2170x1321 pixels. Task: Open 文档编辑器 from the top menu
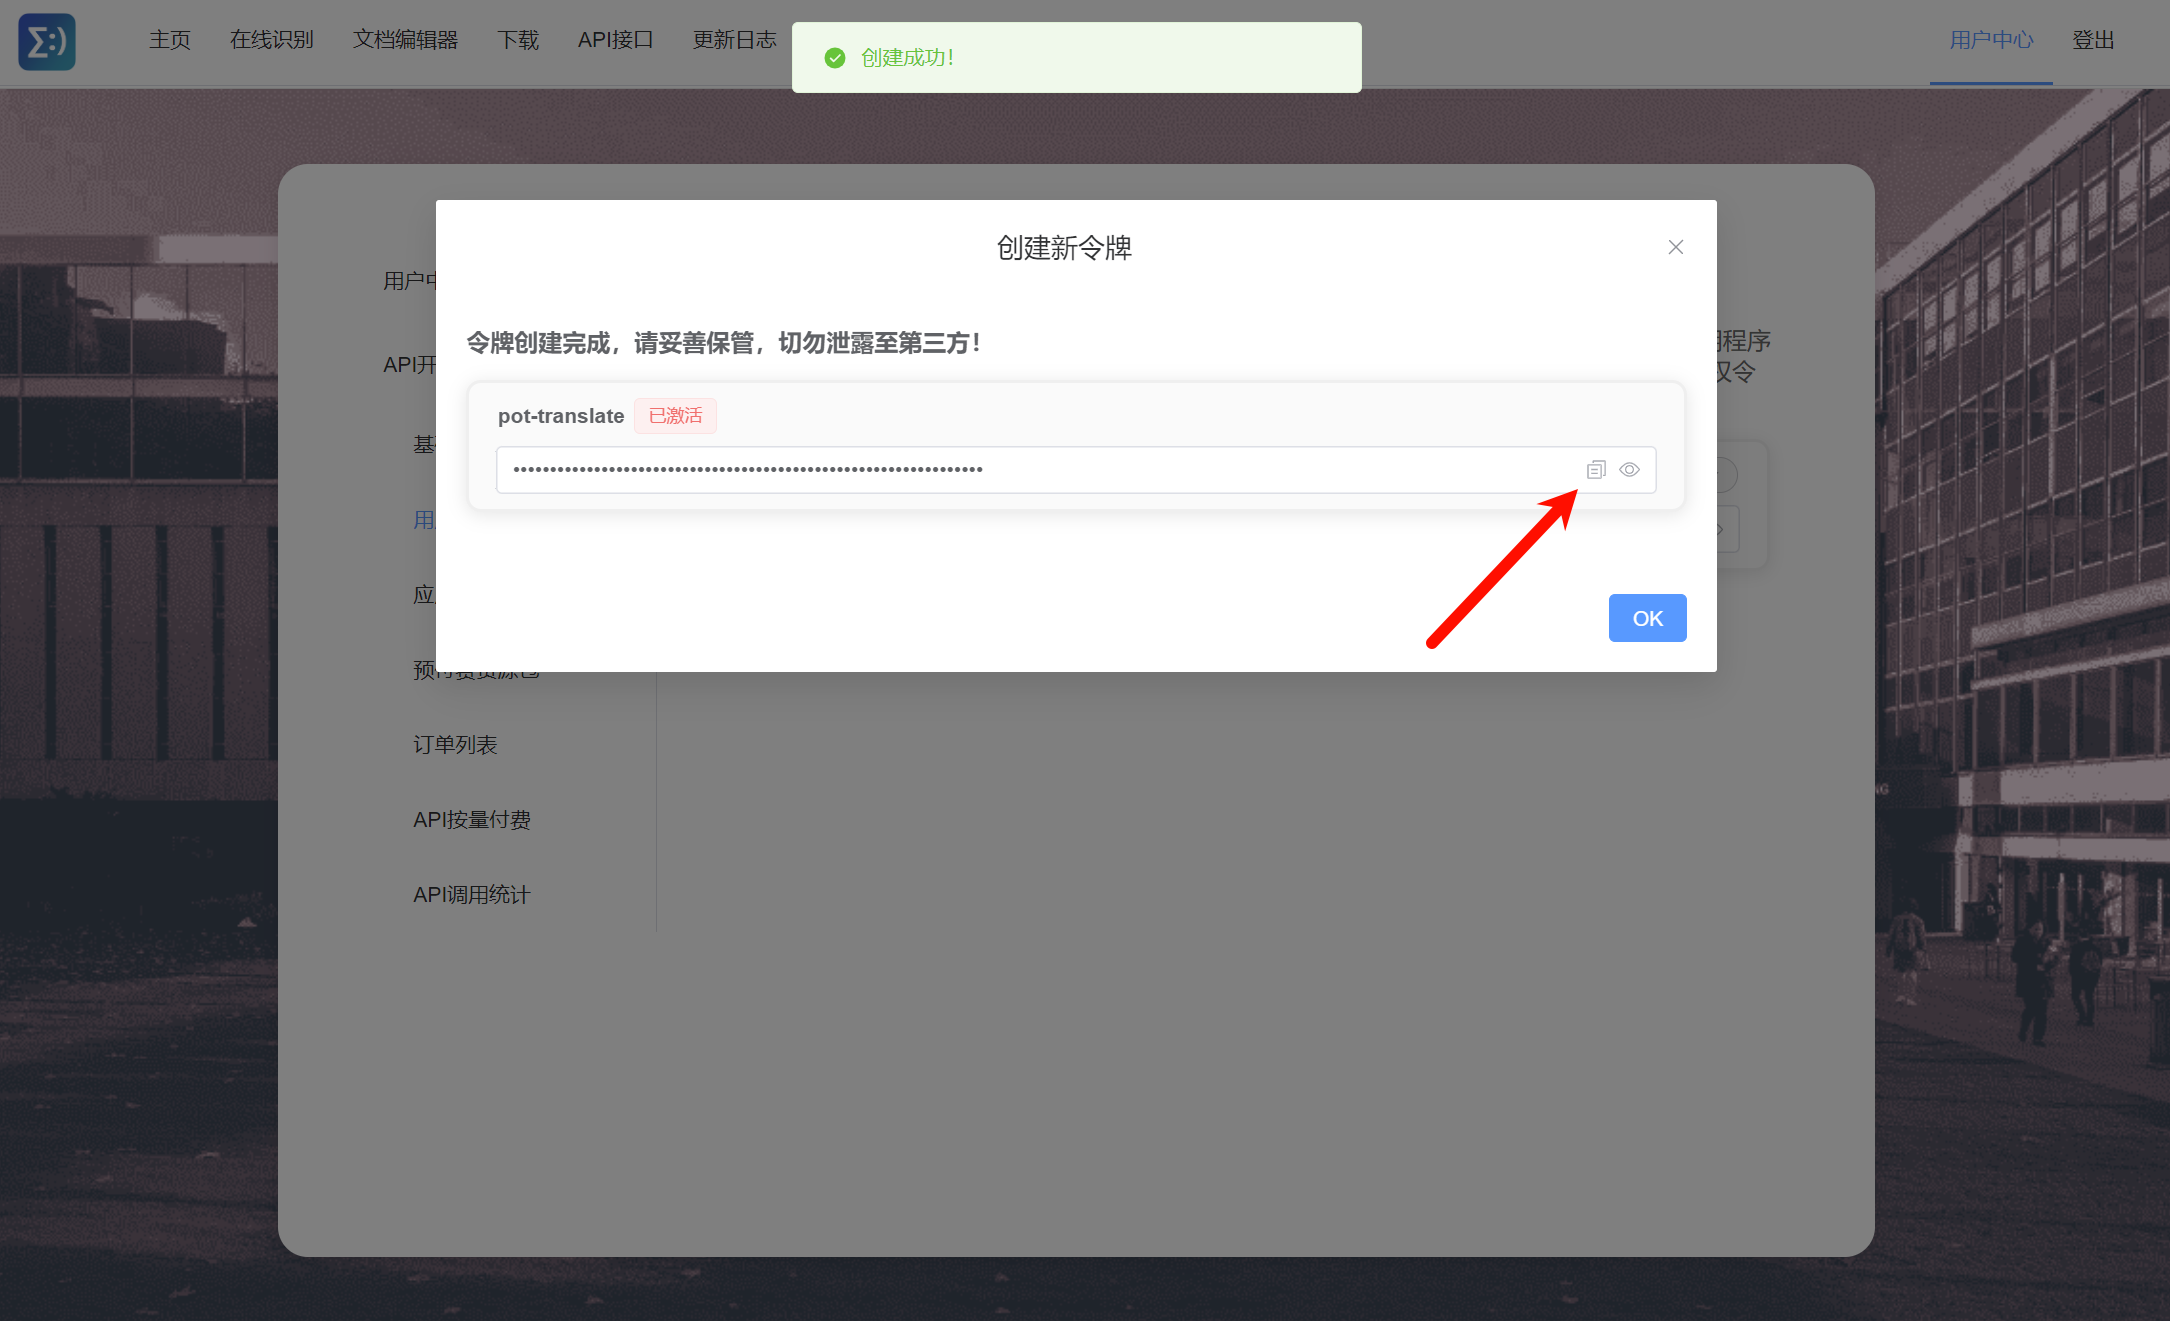coord(405,40)
